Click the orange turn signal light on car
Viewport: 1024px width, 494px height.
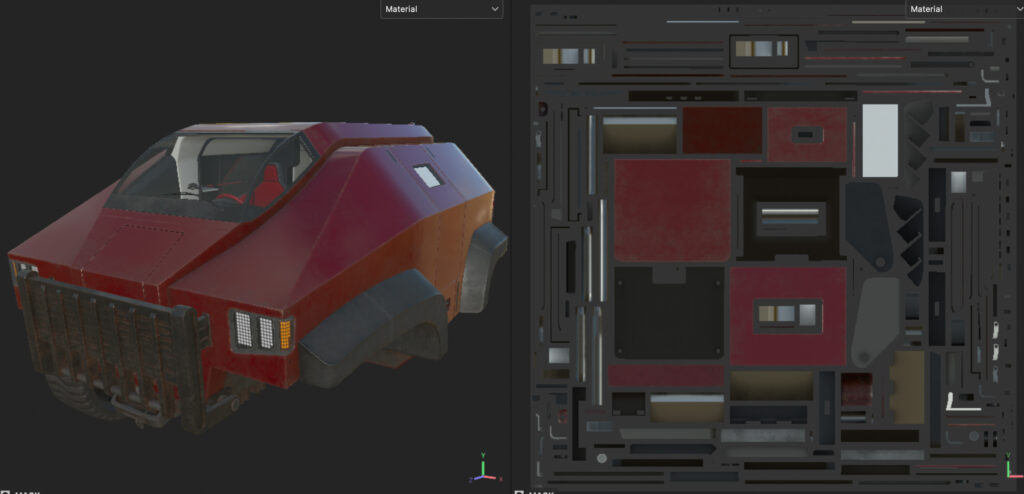tap(285, 333)
